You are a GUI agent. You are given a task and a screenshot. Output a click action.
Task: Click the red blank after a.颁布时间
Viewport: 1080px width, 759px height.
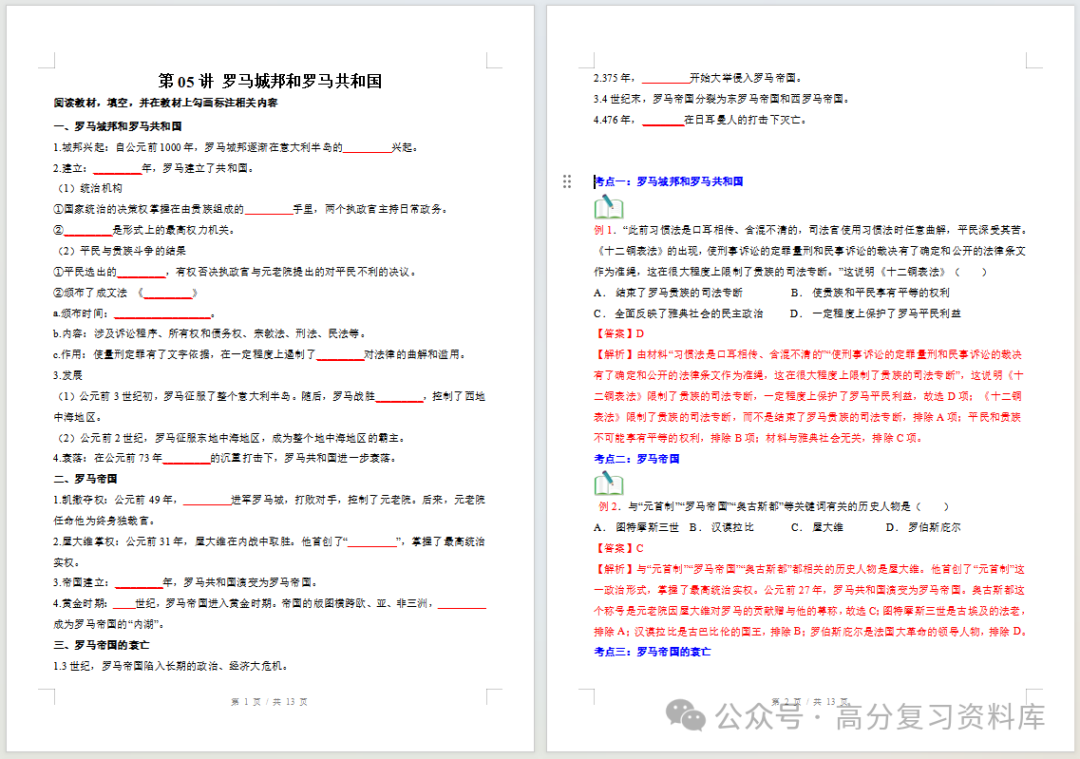tap(163, 314)
